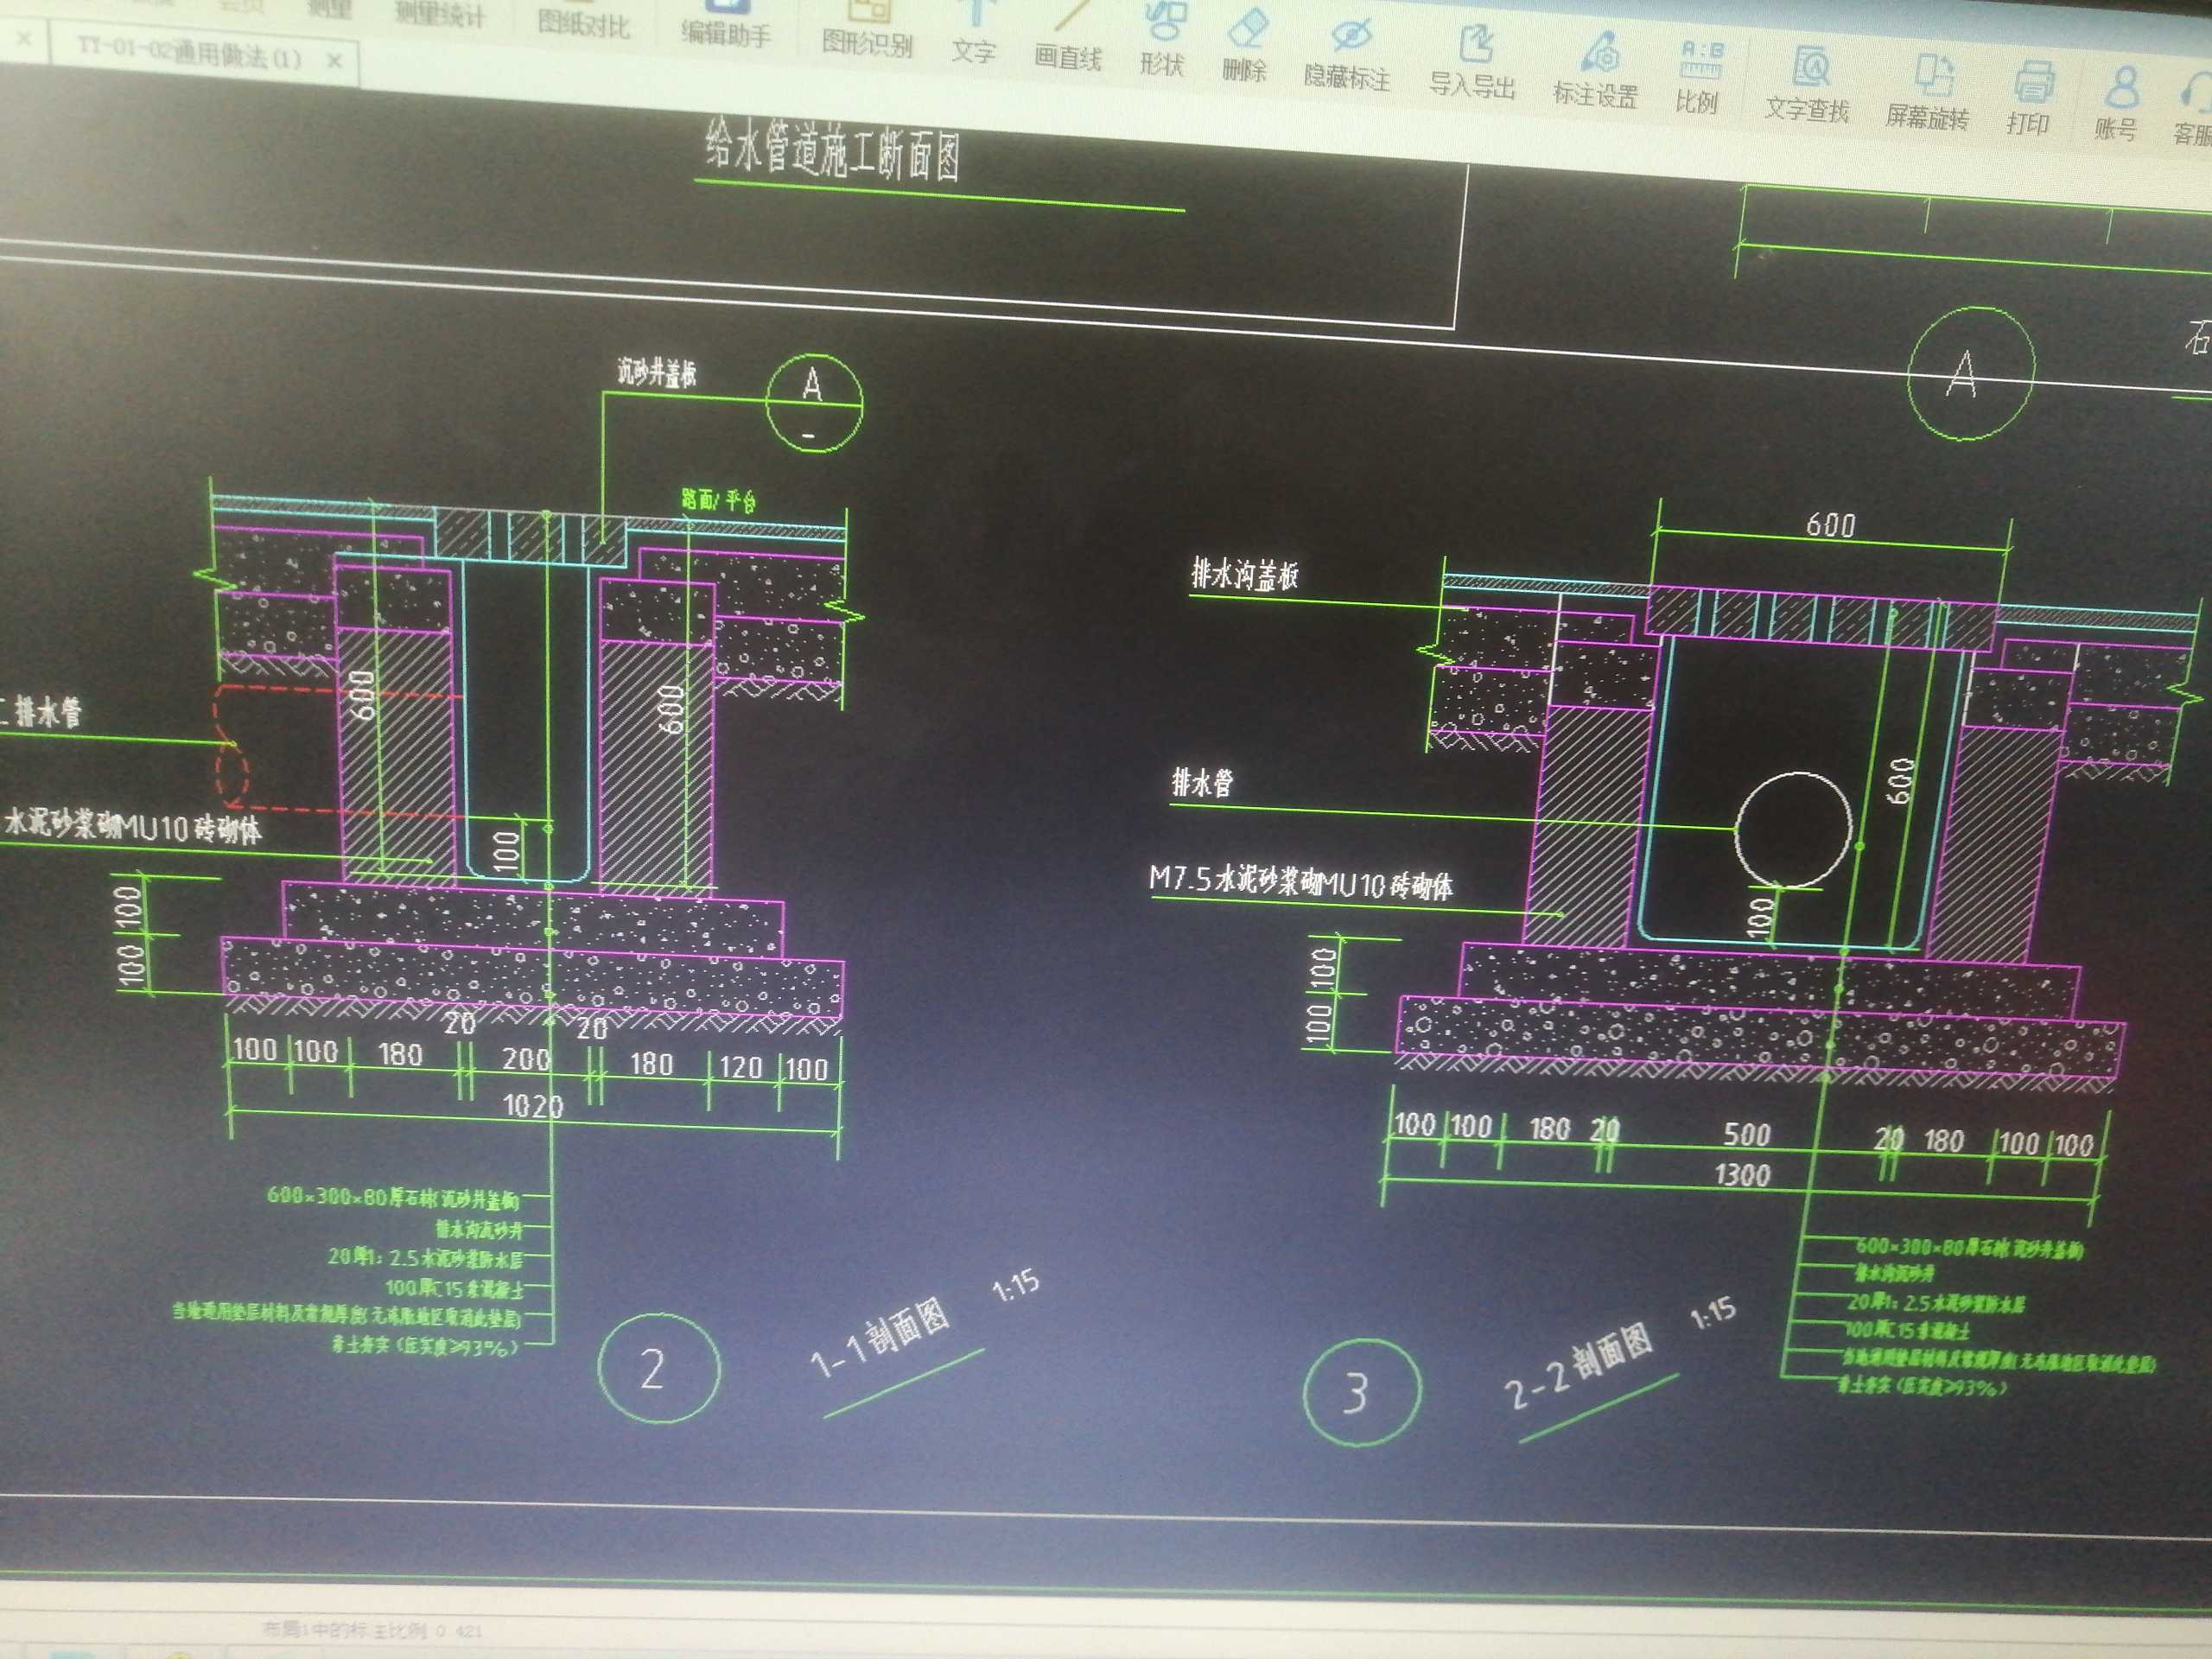Open 文字查找 text search
The height and width of the screenshot is (1659, 2212).
pos(1808,85)
